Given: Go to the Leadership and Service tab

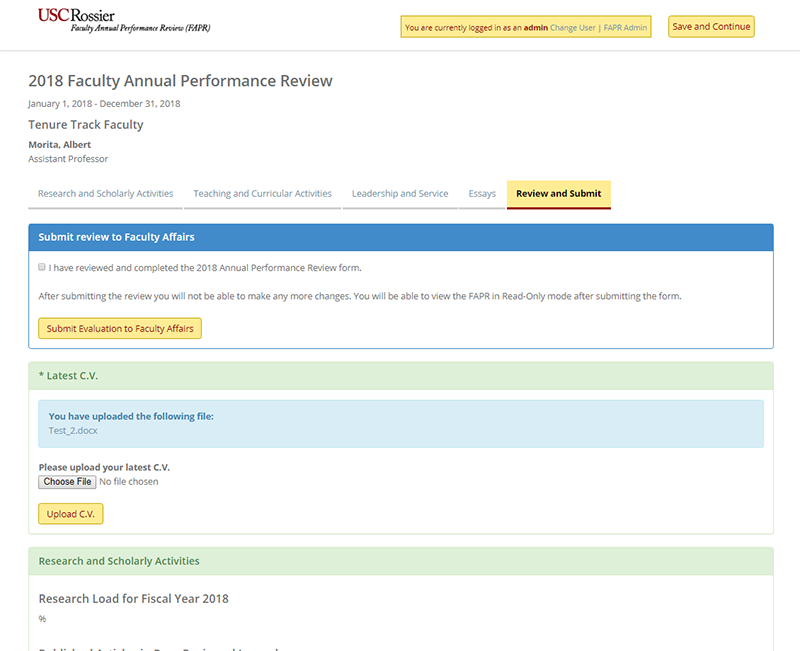Looking at the screenshot, I should click(400, 194).
